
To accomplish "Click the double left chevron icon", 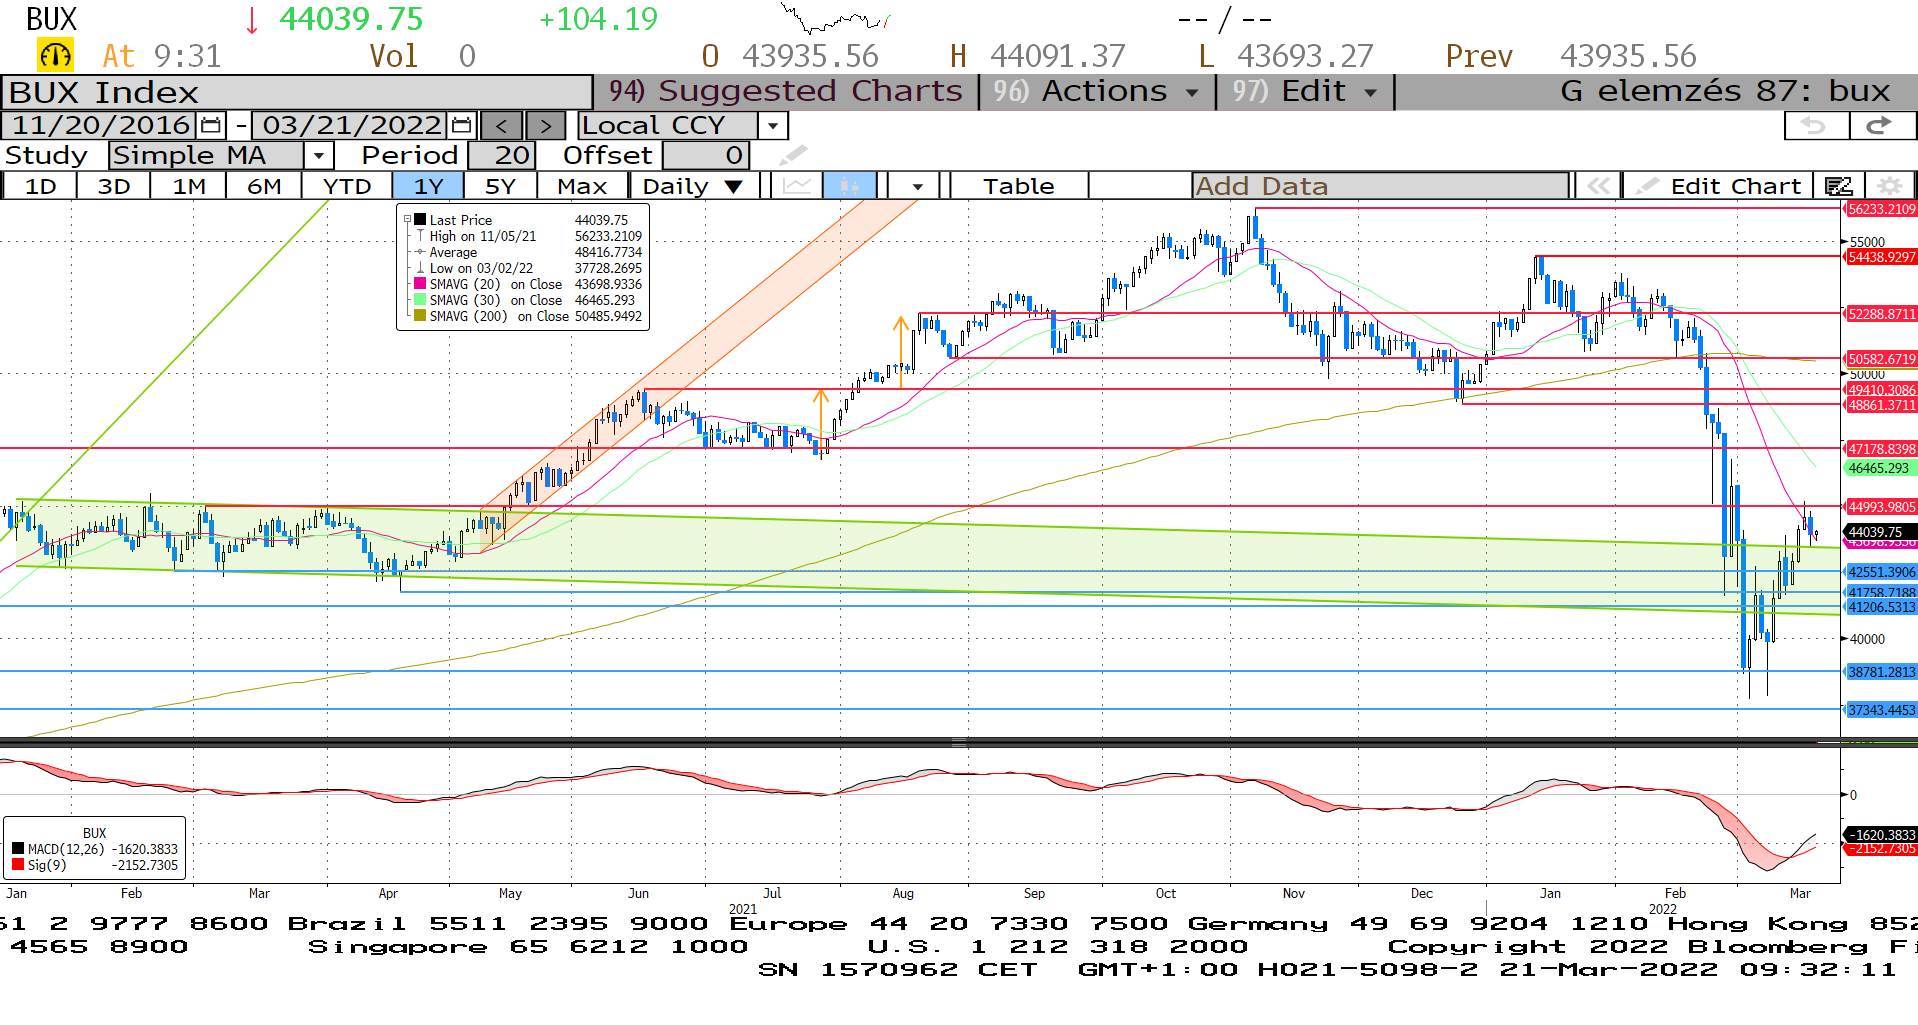I will pos(1597,186).
